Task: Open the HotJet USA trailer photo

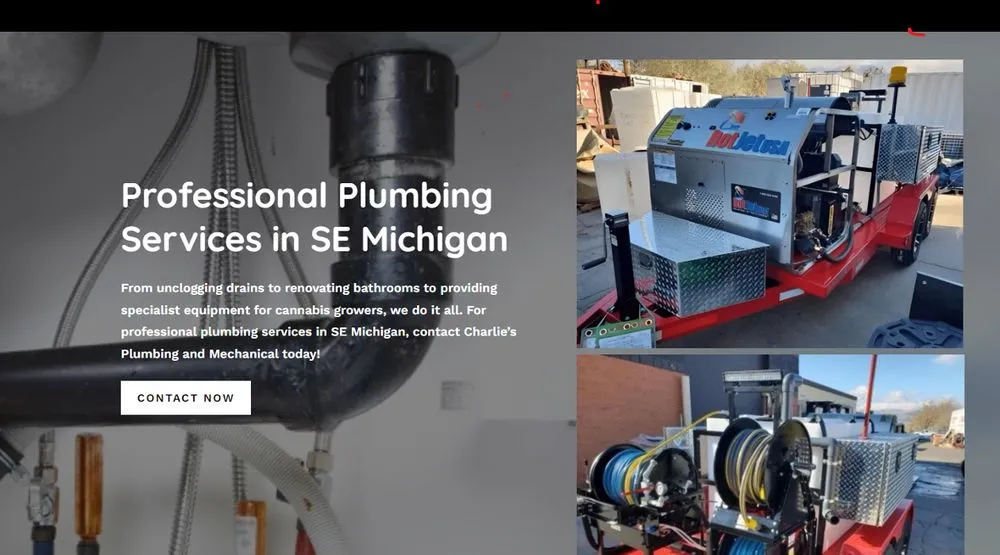Action: [x=770, y=204]
